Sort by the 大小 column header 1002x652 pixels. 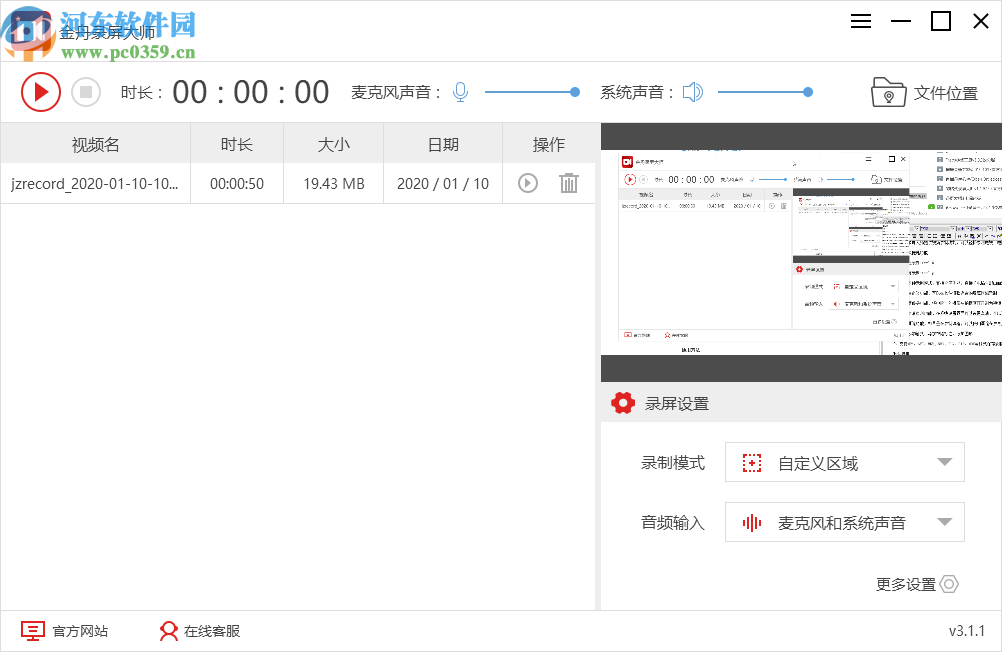coord(332,143)
